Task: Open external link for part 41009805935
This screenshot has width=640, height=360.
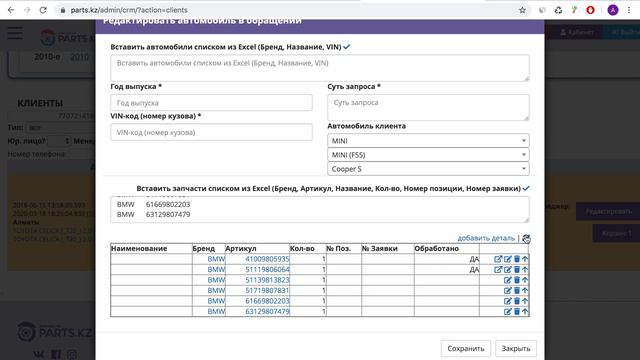Action: pyautogui.click(x=498, y=259)
